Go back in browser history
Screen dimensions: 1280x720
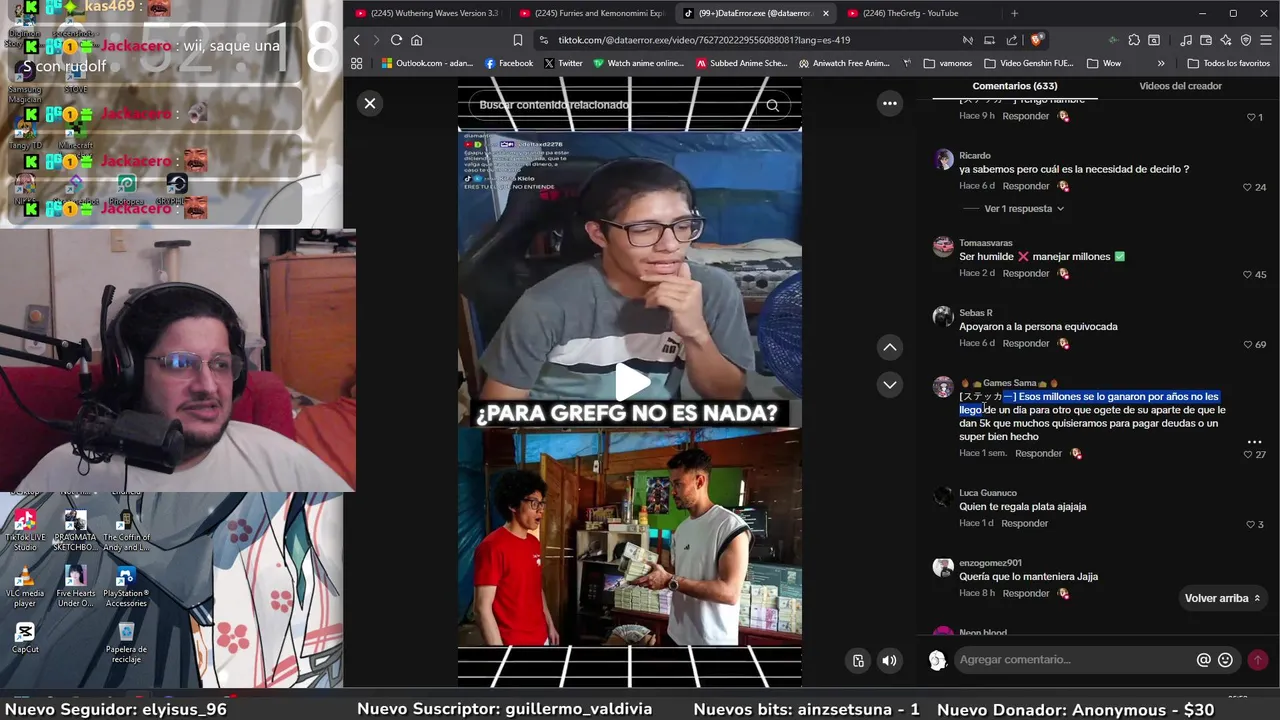coord(357,40)
